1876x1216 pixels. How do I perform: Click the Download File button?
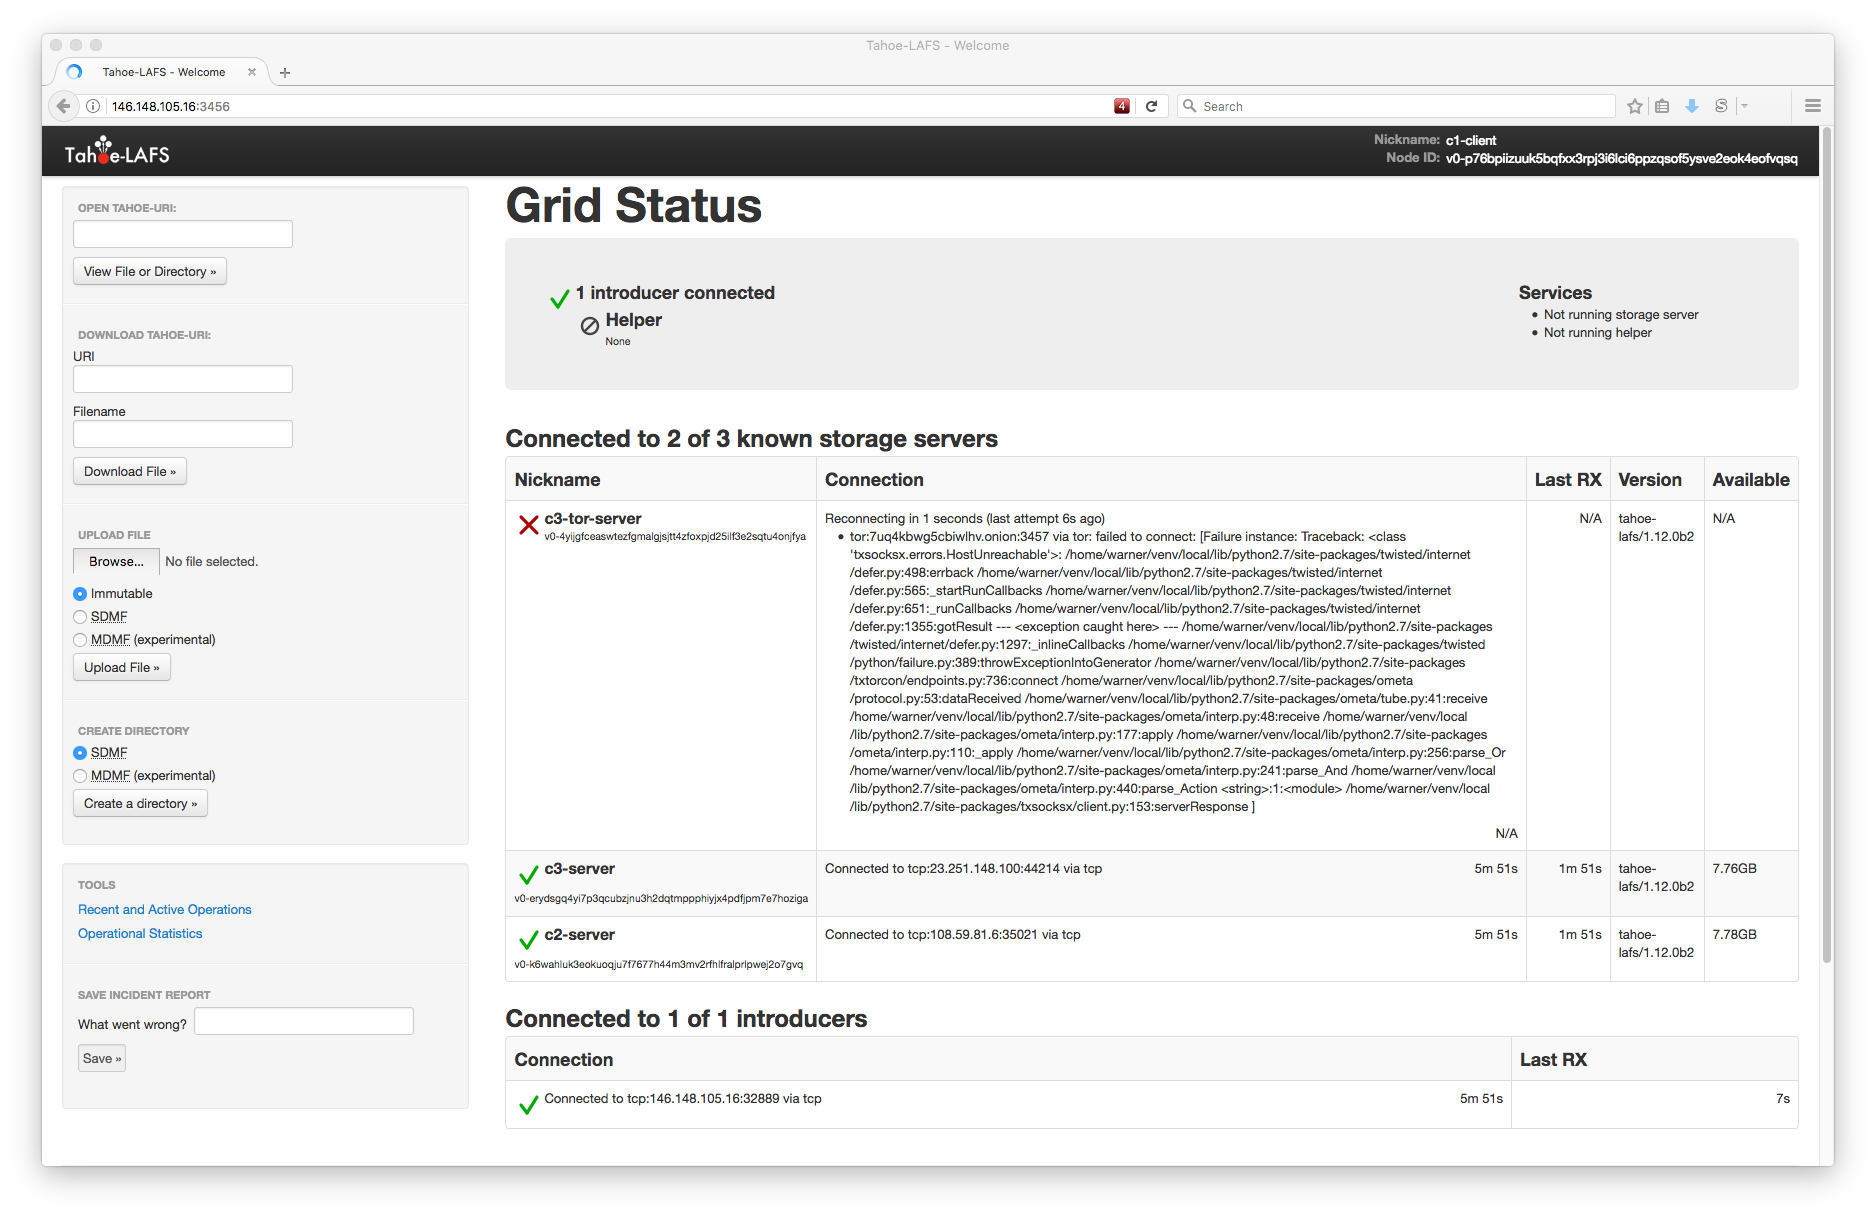pos(130,471)
